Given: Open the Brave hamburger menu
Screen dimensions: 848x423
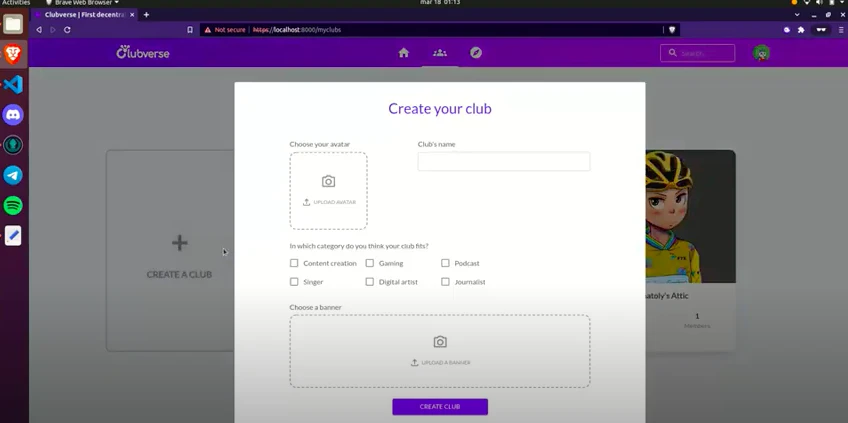Looking at the screenshot, I should click(840, 30).
